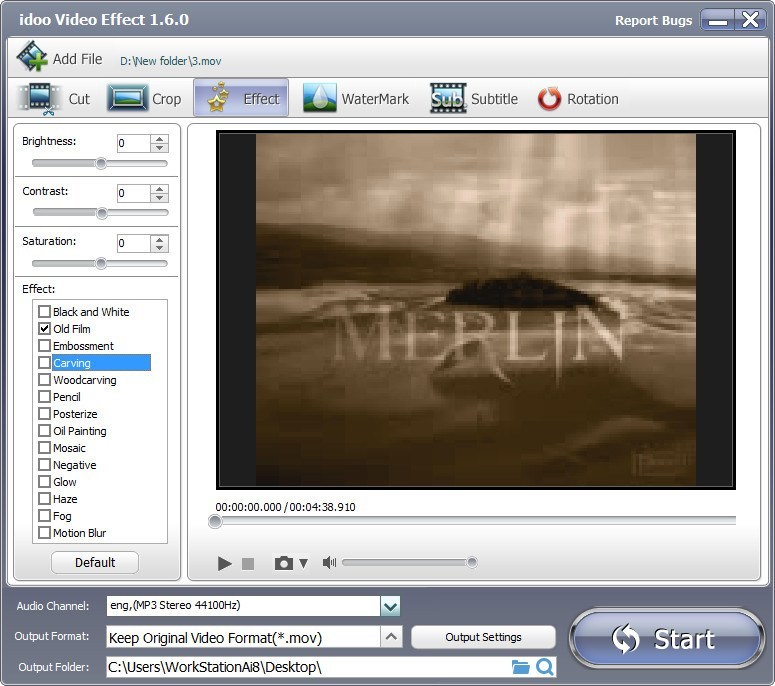Screen dimensions: 775x686
Task: Enable the Mosaic effect
Action: [x=44, y=447]
